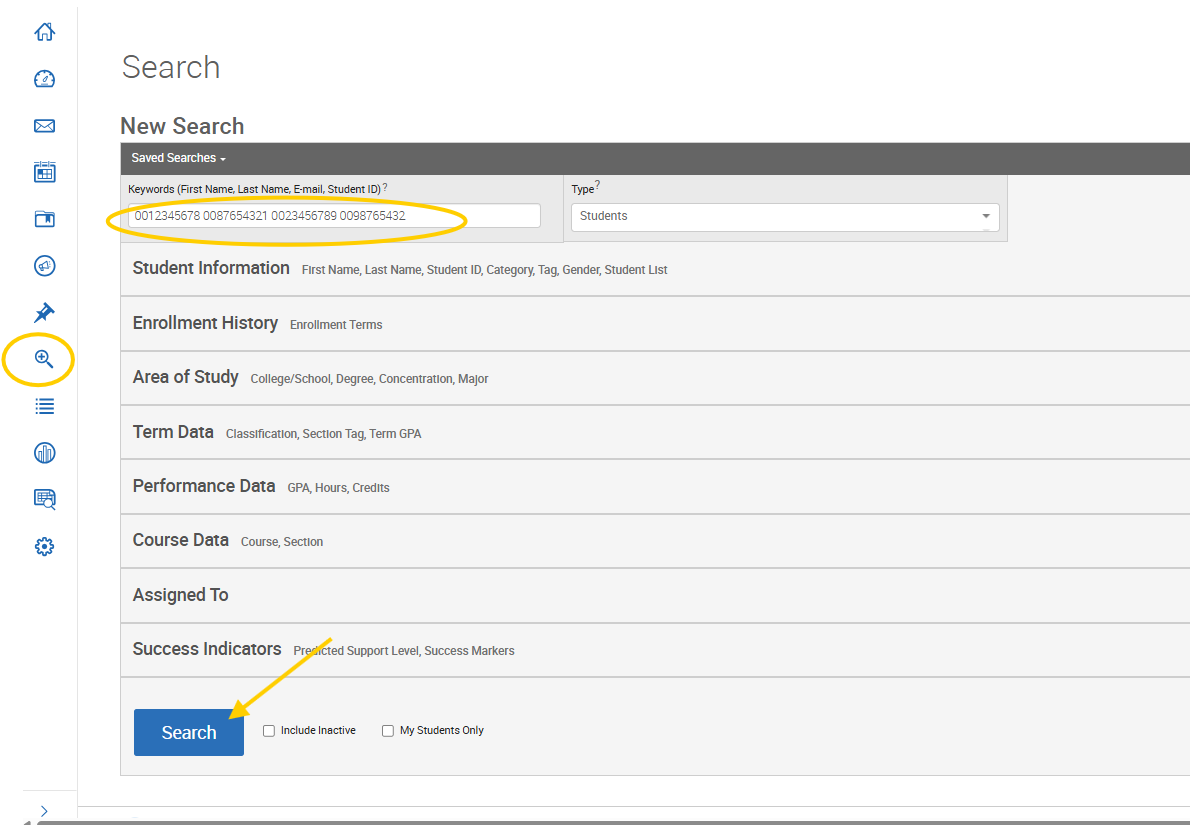Check the My Students Only box

point(388,731)
